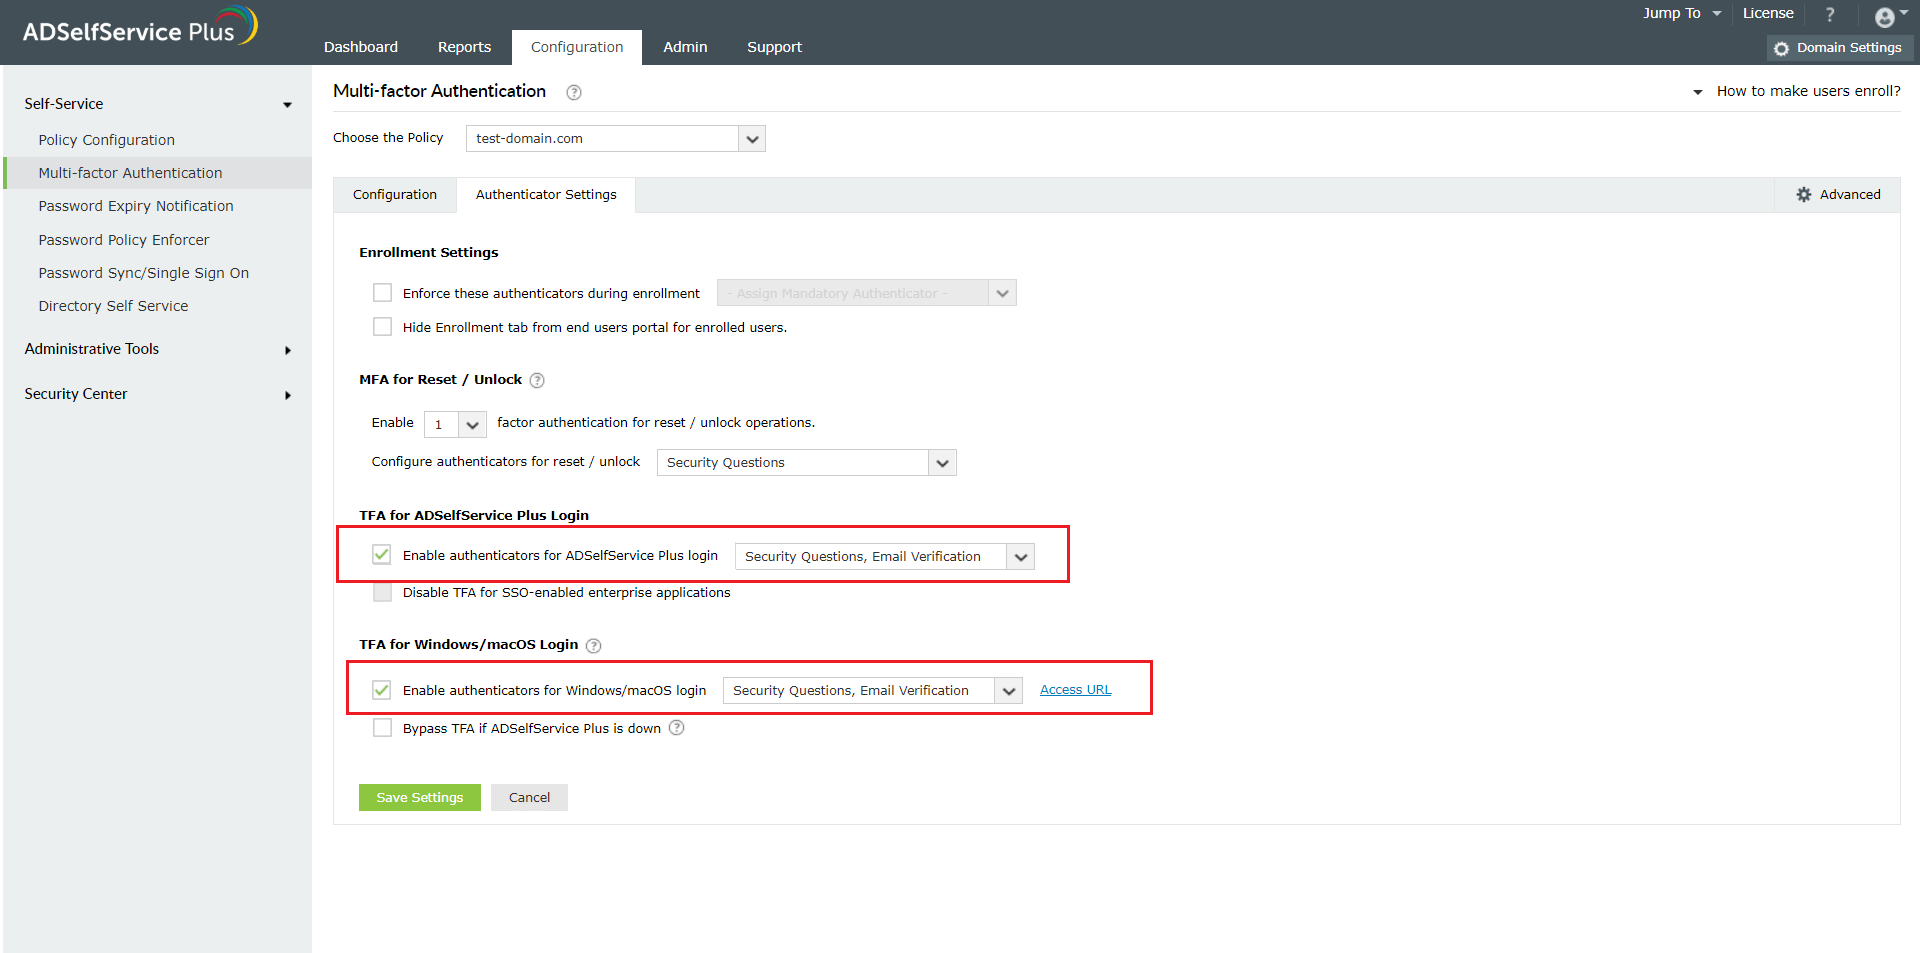Image resolution: width=1920 pixels, height=953 pixels.
Task: Open the License link
Action: pyautogui.click(x=1768, y=13)
